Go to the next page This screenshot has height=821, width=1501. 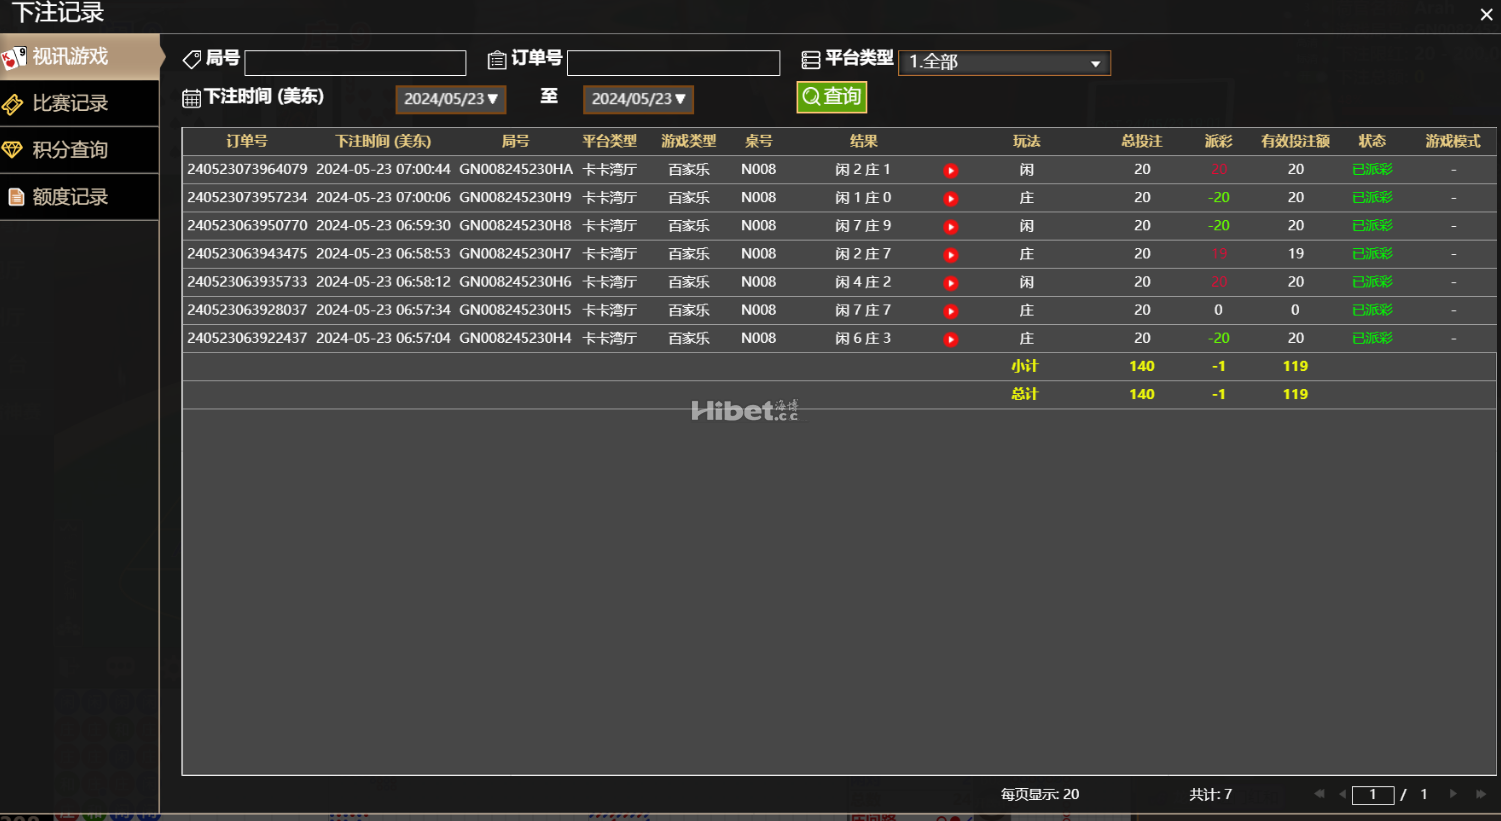(x=1453, y=794)
